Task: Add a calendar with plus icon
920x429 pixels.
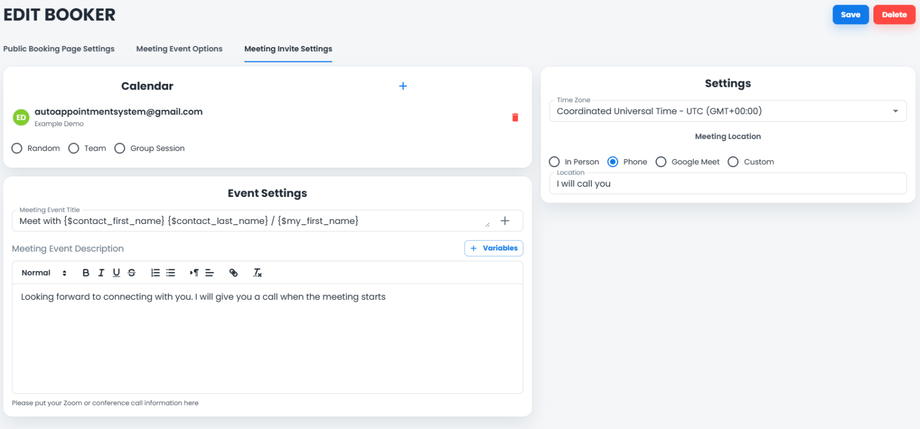Action: coord(403,86)
